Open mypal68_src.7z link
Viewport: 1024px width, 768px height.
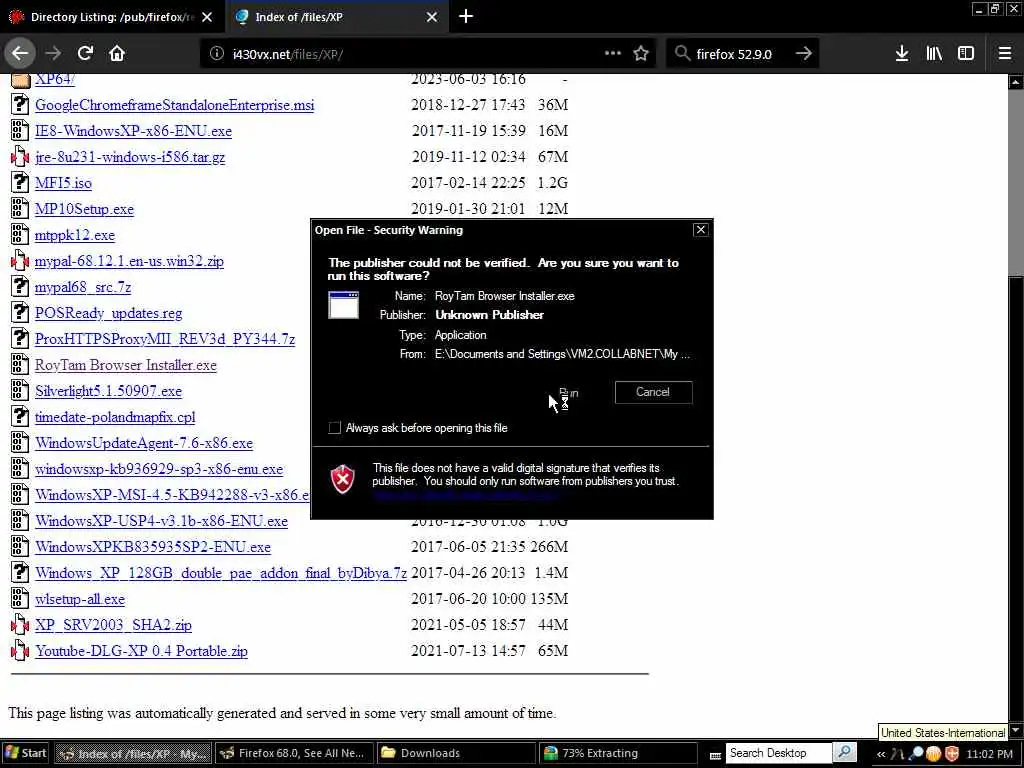coord(83,287)
